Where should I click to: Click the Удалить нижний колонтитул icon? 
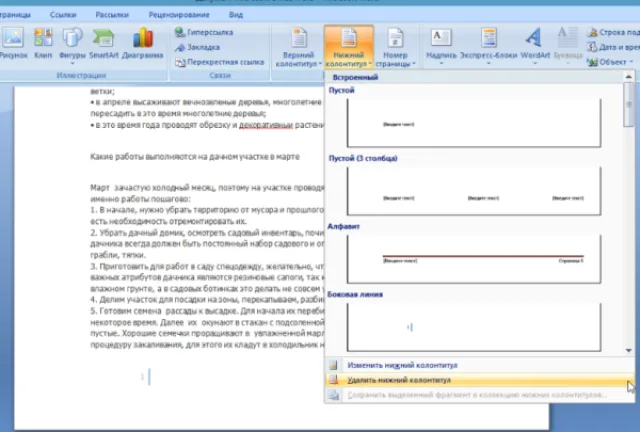click(x=334, y=380)
